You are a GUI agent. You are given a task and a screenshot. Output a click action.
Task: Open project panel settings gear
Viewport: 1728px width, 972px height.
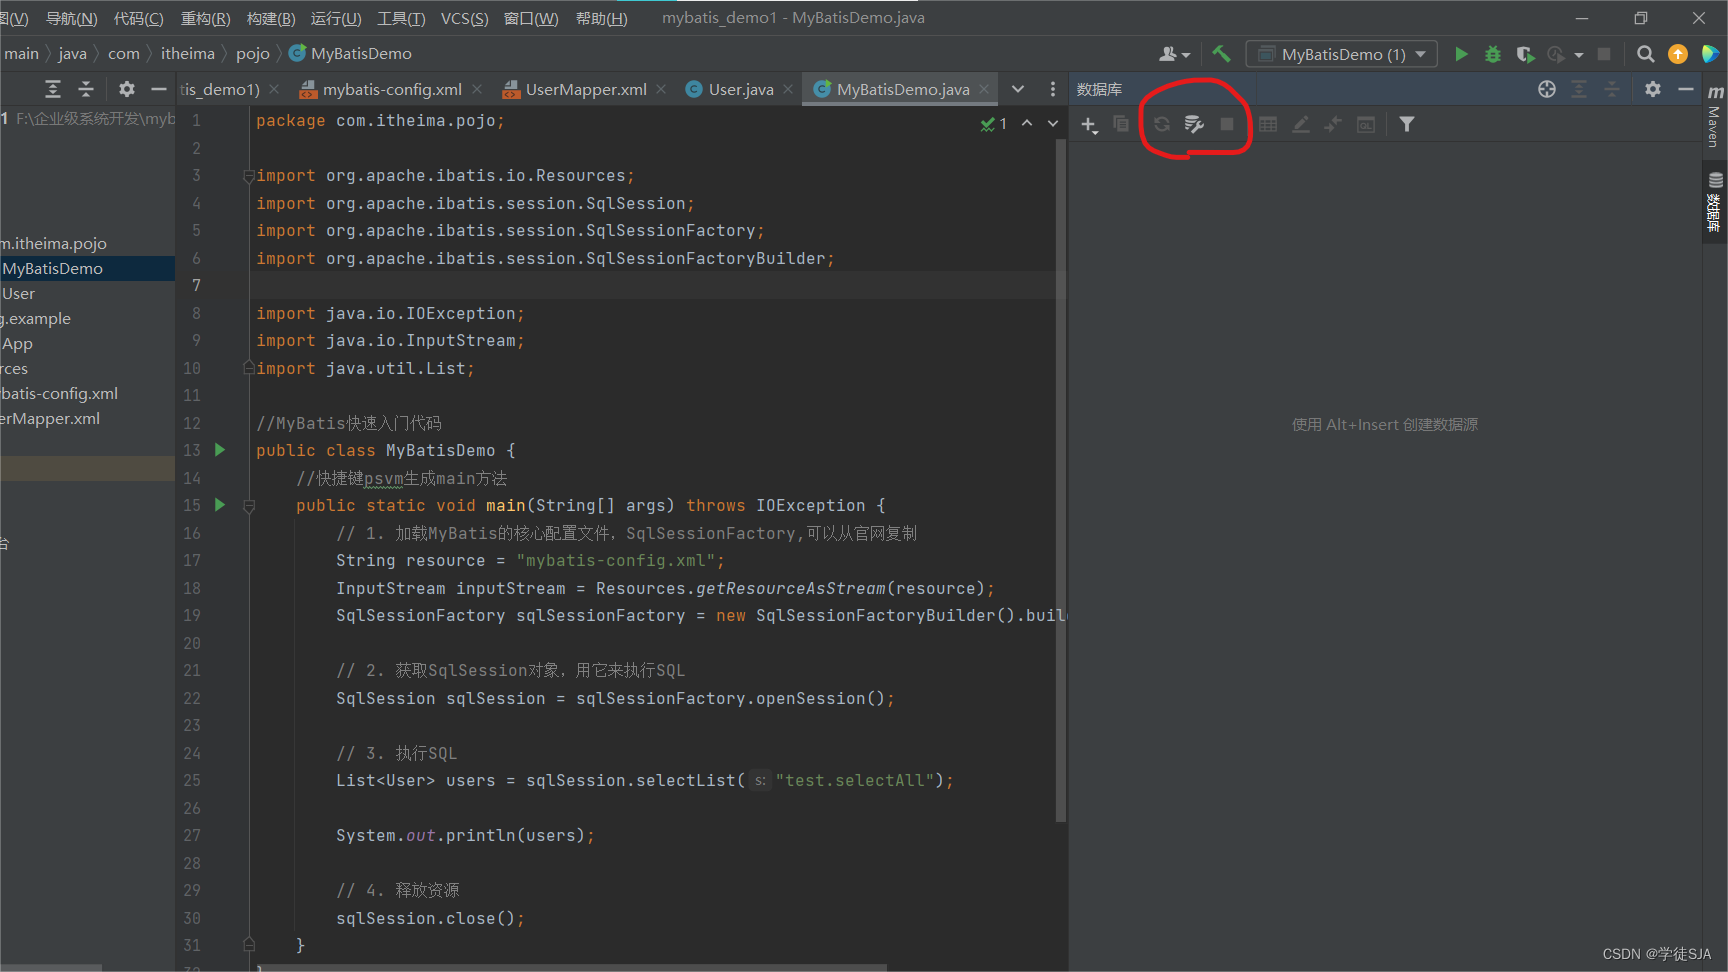click(126, 89)
